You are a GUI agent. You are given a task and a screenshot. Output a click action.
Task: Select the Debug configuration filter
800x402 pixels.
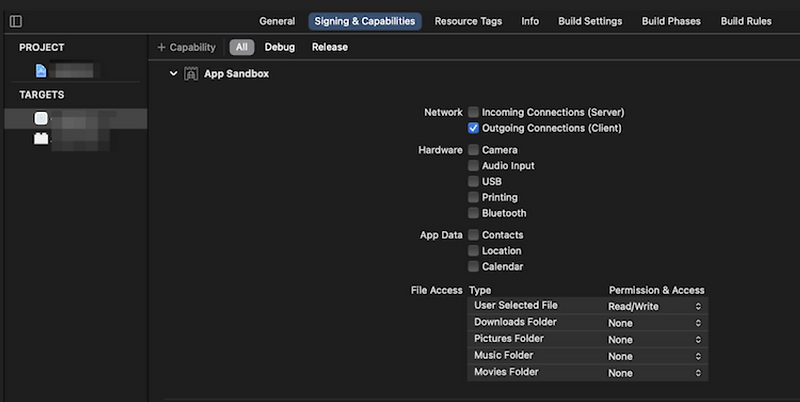pos(280,47)
